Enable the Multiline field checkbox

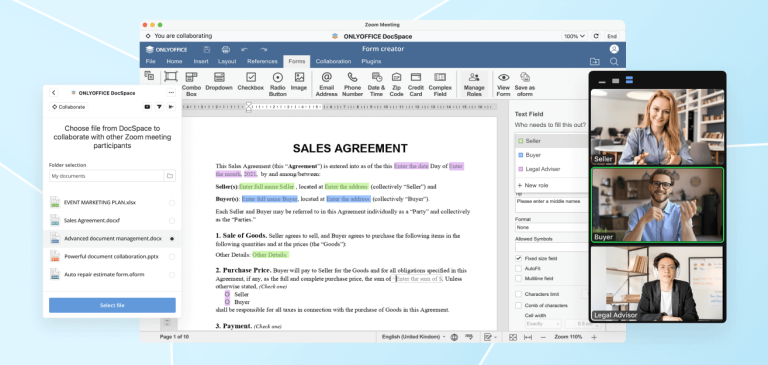click(518, 278)
